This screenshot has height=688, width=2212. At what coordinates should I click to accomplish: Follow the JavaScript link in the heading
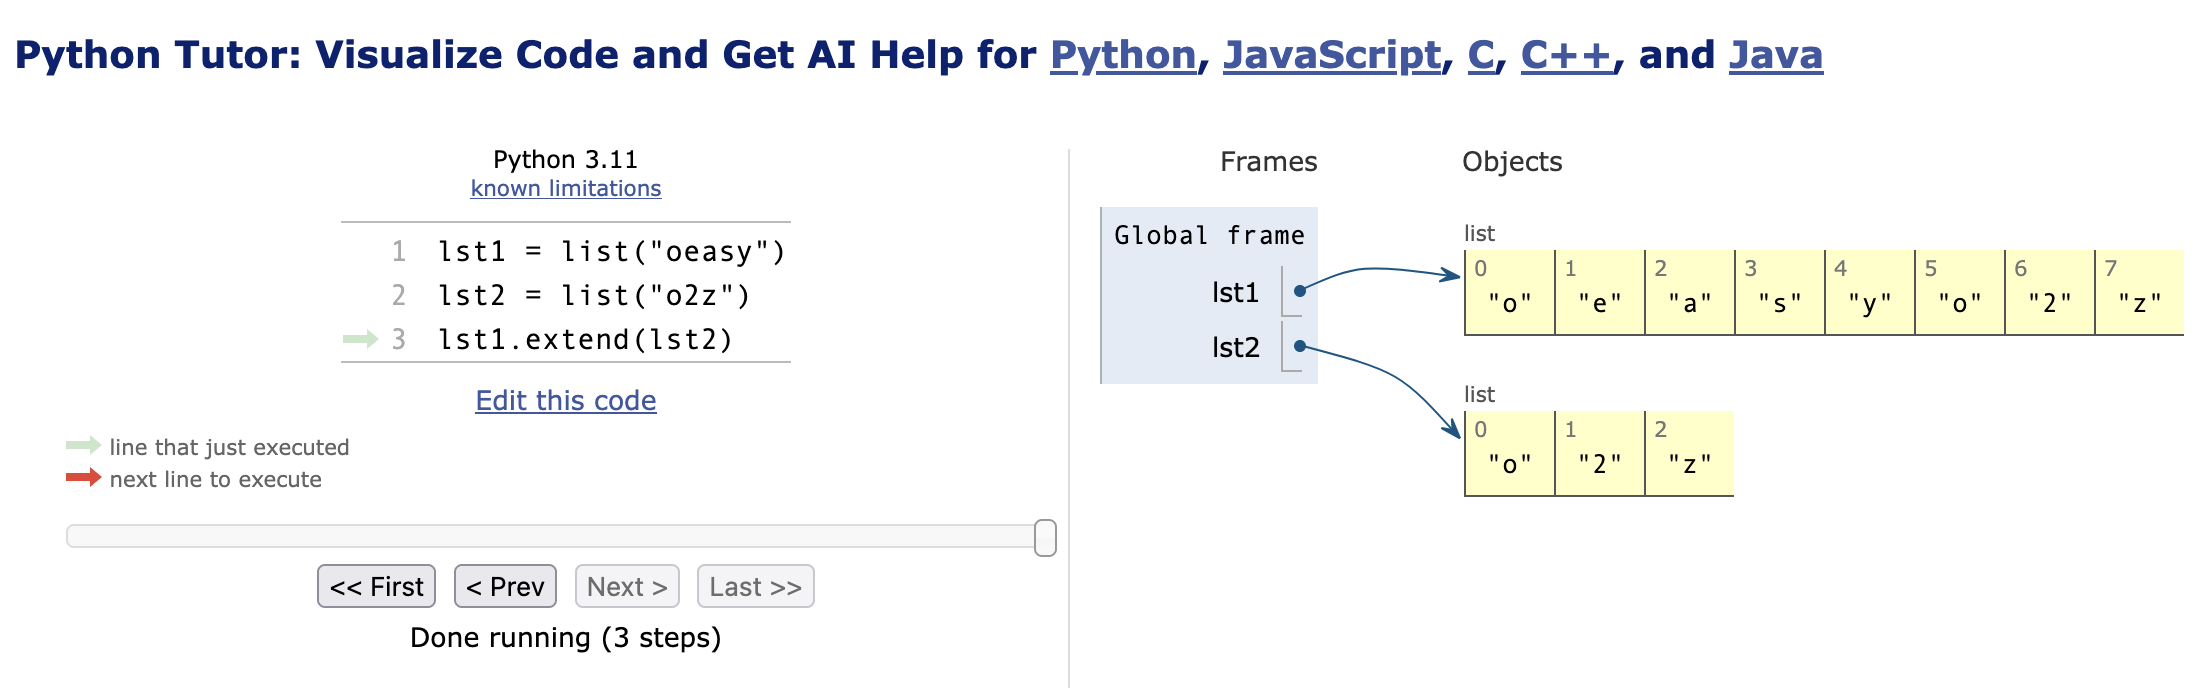(x=1331, y=55)
